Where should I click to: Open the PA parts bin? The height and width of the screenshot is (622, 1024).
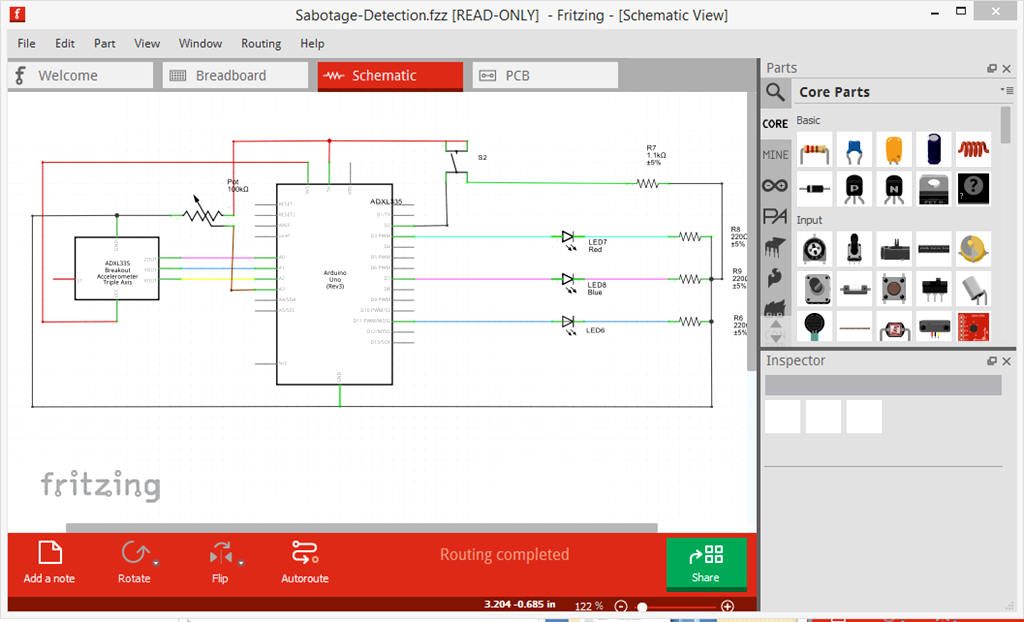775,216
